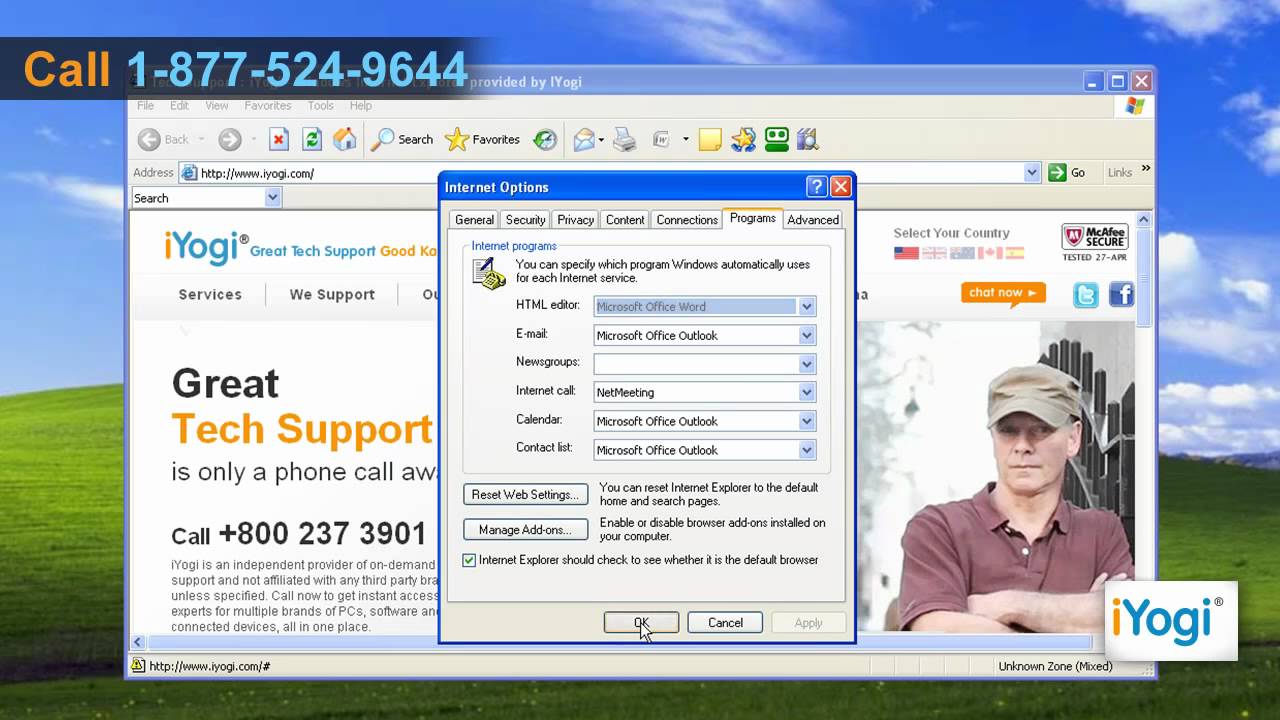Click the yellow note toolbar icon

coord(710,140)
